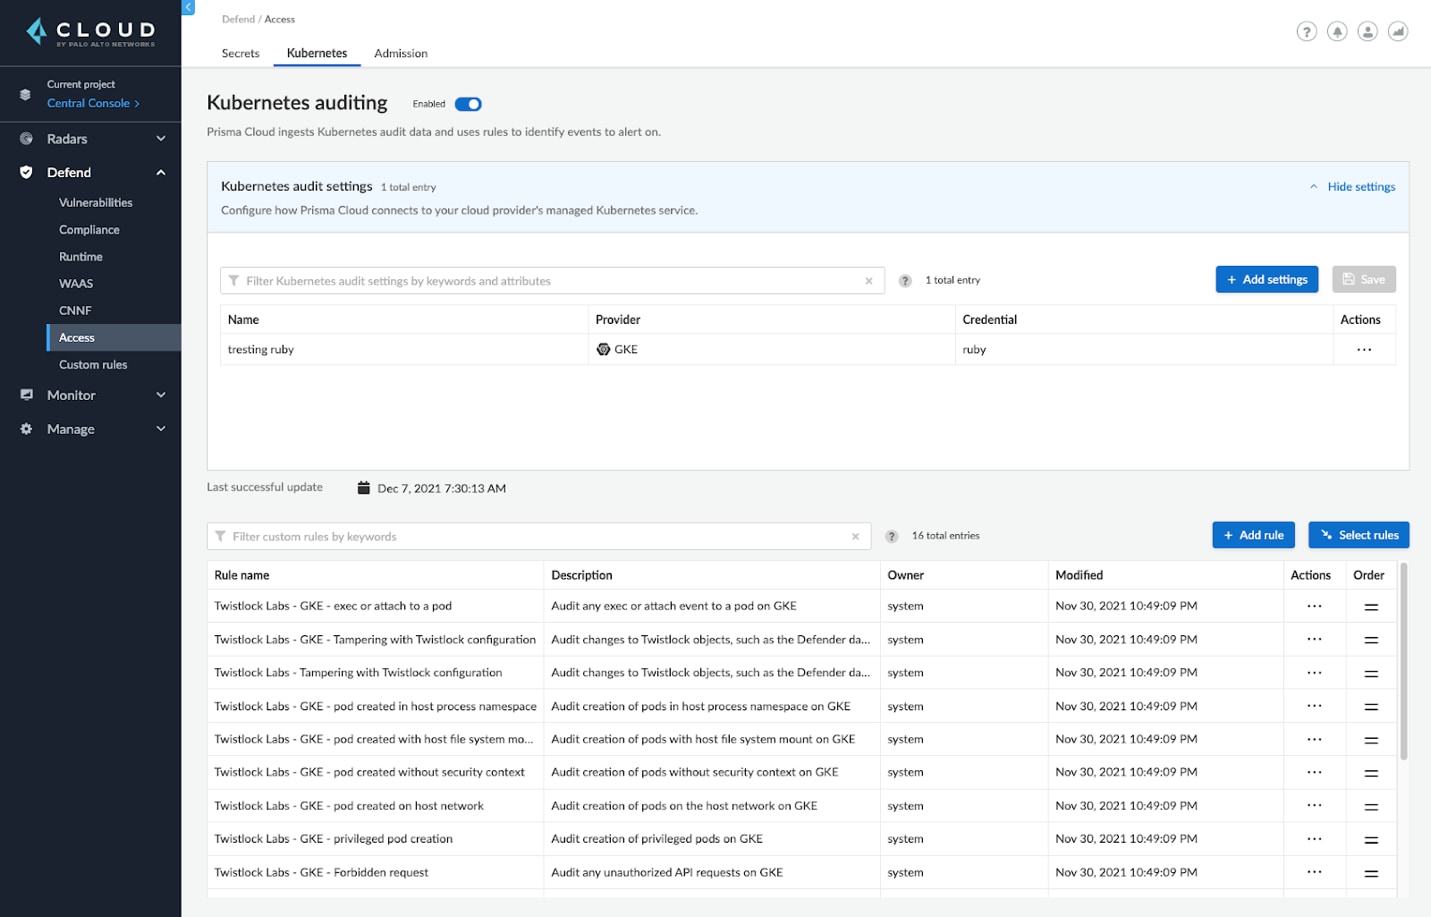Screen dimensions: 1431x917
Task: Open the Central Console project selector
Action: [x=93, y=103]
